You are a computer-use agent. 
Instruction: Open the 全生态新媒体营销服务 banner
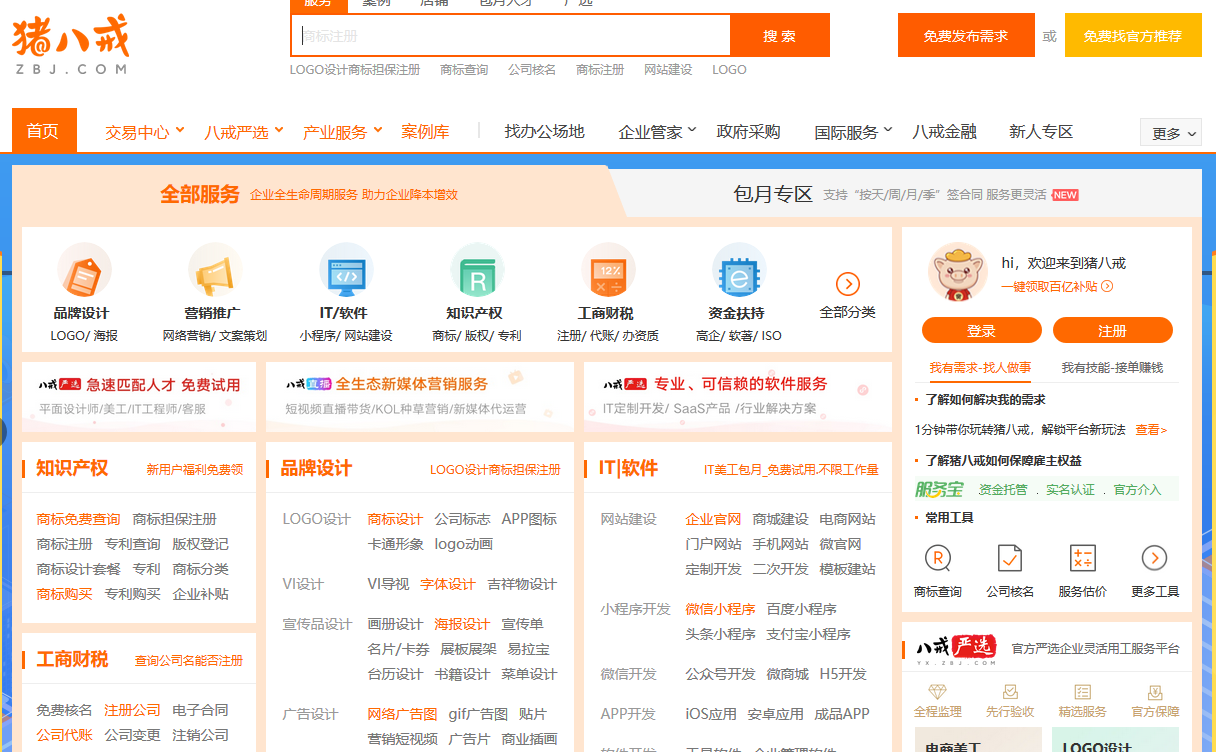420,396
